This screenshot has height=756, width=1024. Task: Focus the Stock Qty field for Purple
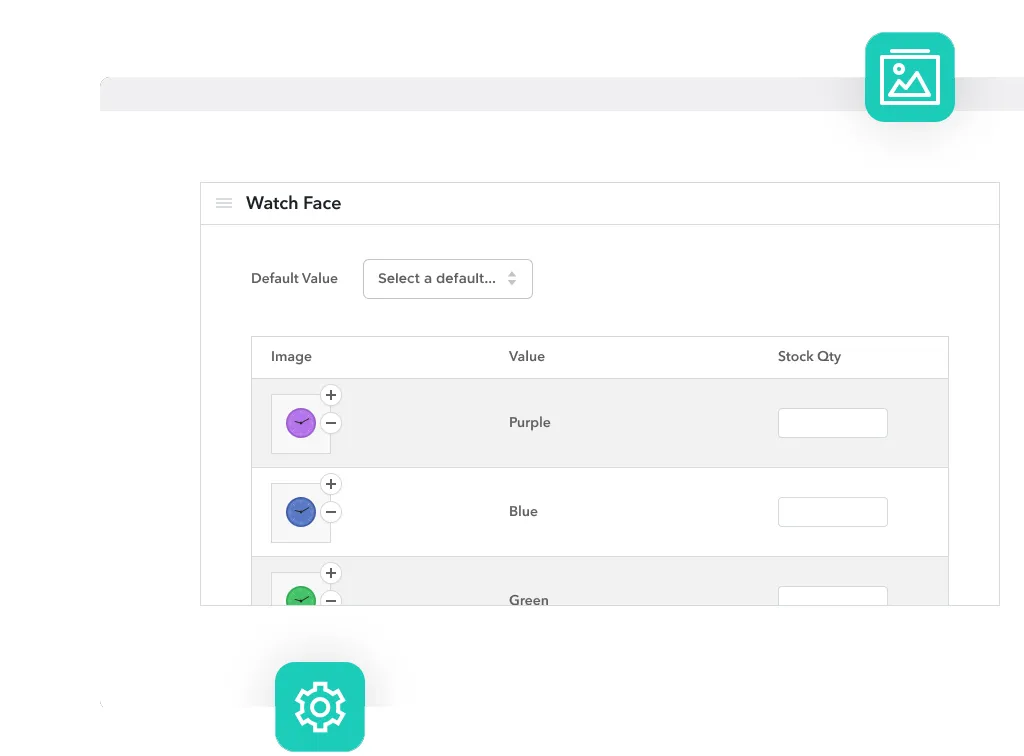[x=833, y=423]
